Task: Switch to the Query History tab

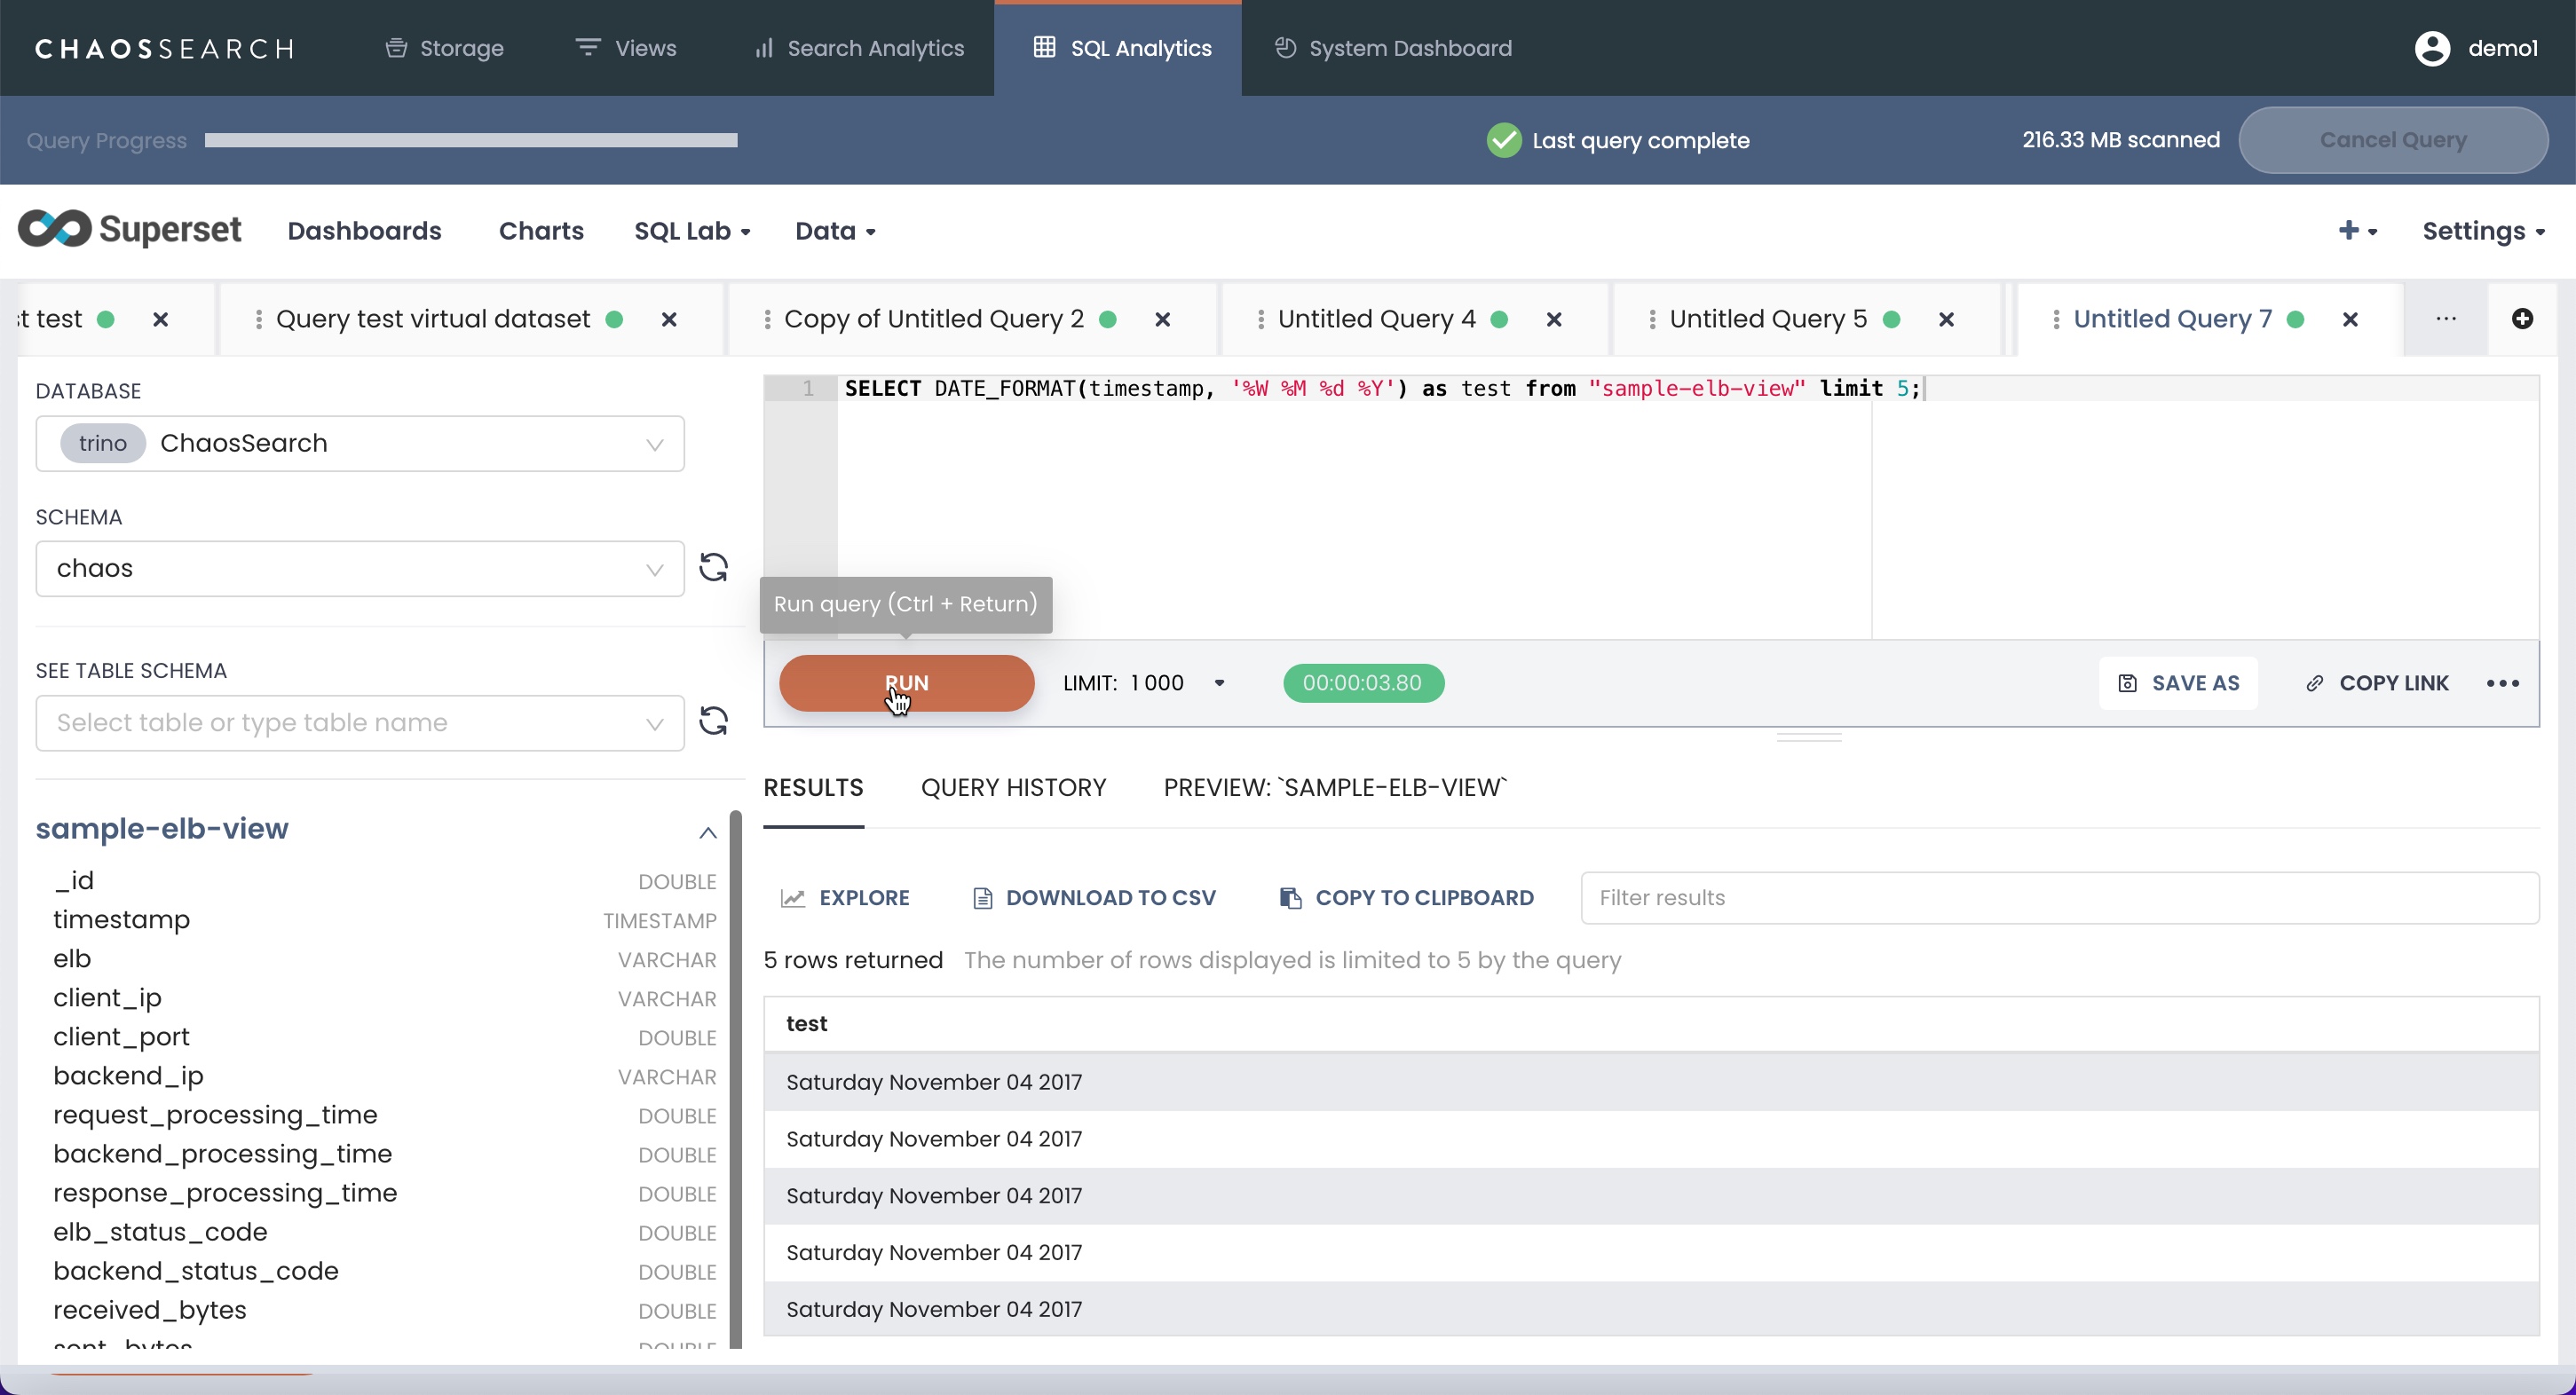Action: [1012, 787]
